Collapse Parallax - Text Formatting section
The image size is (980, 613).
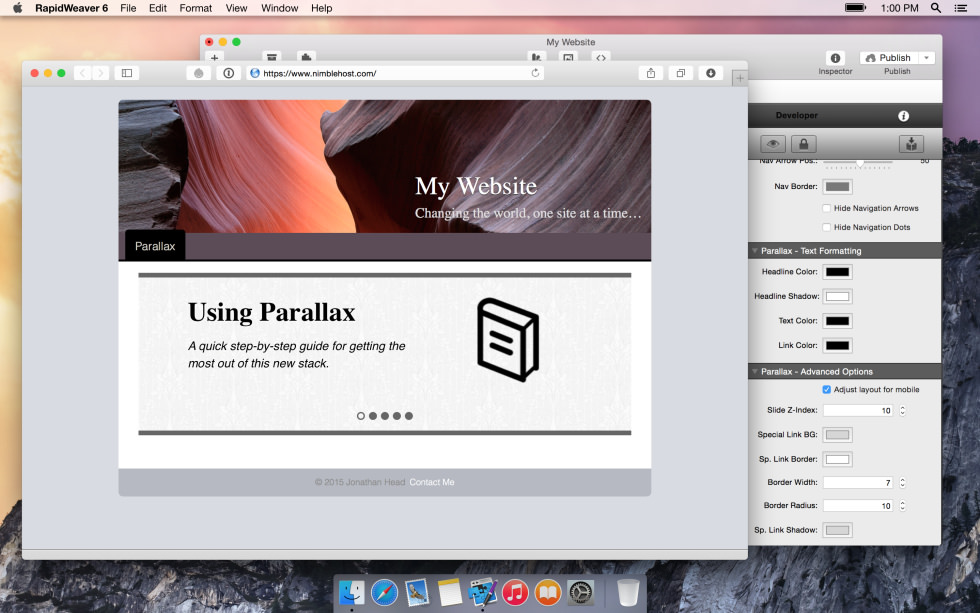coord(754,251)
